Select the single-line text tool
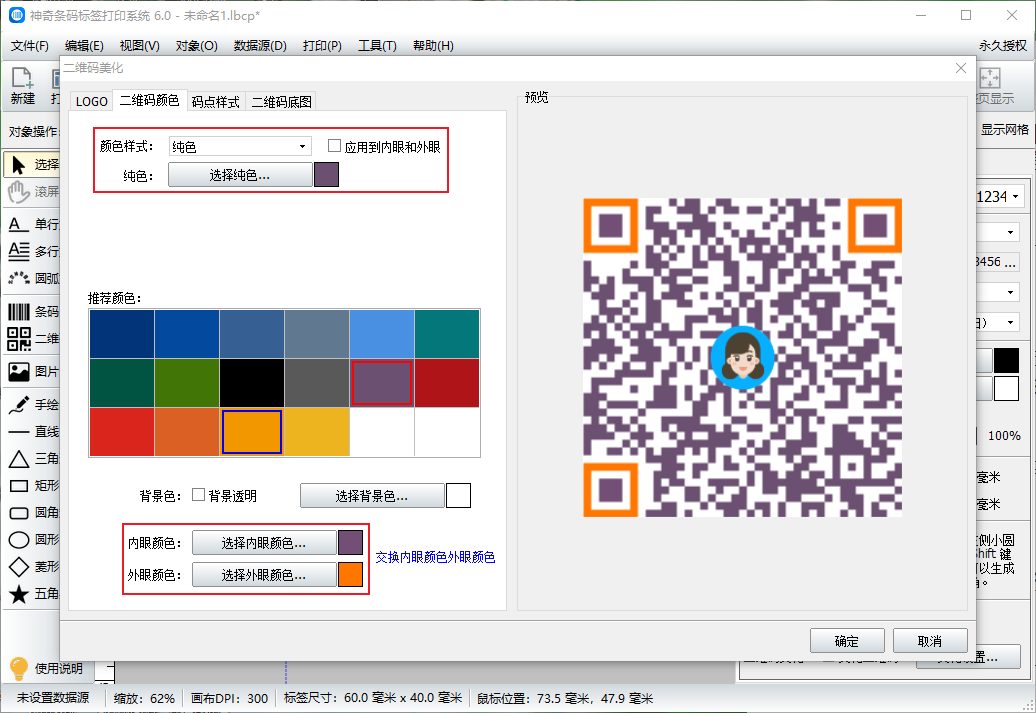Image resolution: width=1036 pixels, height=713 pixels. point(19,224)
